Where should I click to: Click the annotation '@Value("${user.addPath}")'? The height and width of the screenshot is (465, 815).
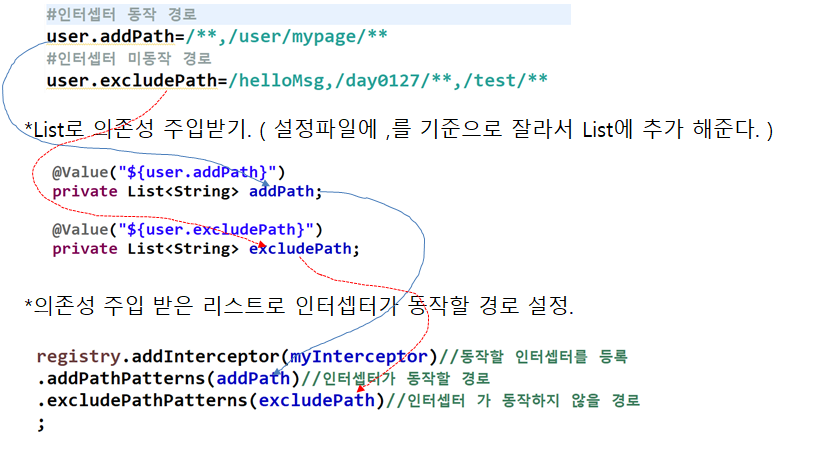(x=168, y=172)
